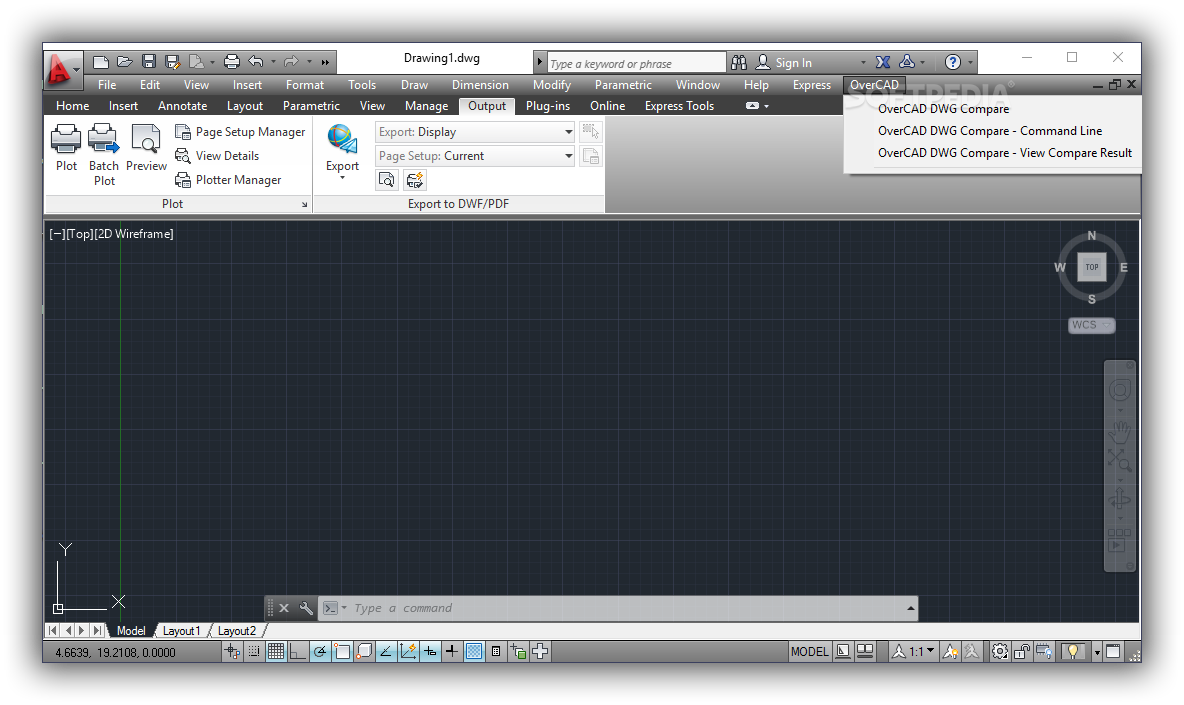Undo the last action with the Undo arrow
This screenshot has height=705, width=1184.
coord(256,62)
